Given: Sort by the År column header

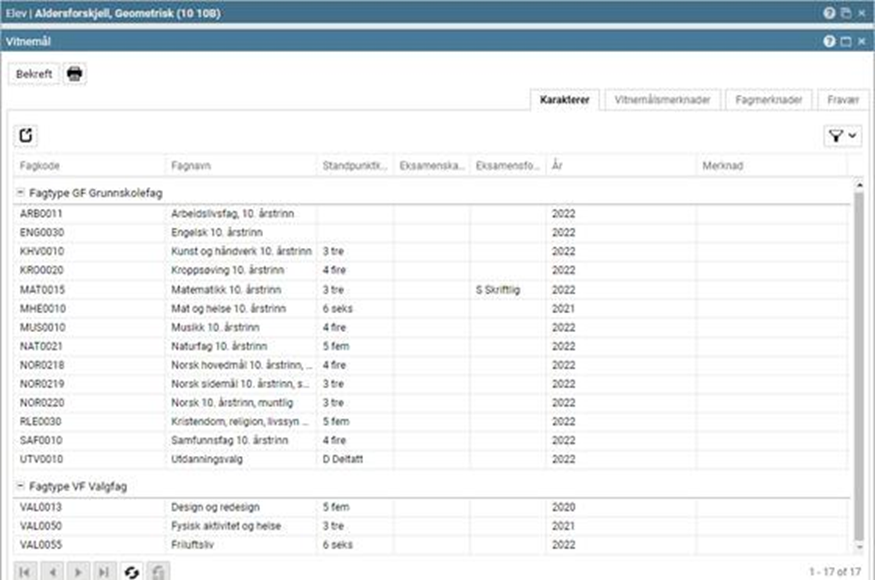Looking at the screenshot, I should 620,165.
